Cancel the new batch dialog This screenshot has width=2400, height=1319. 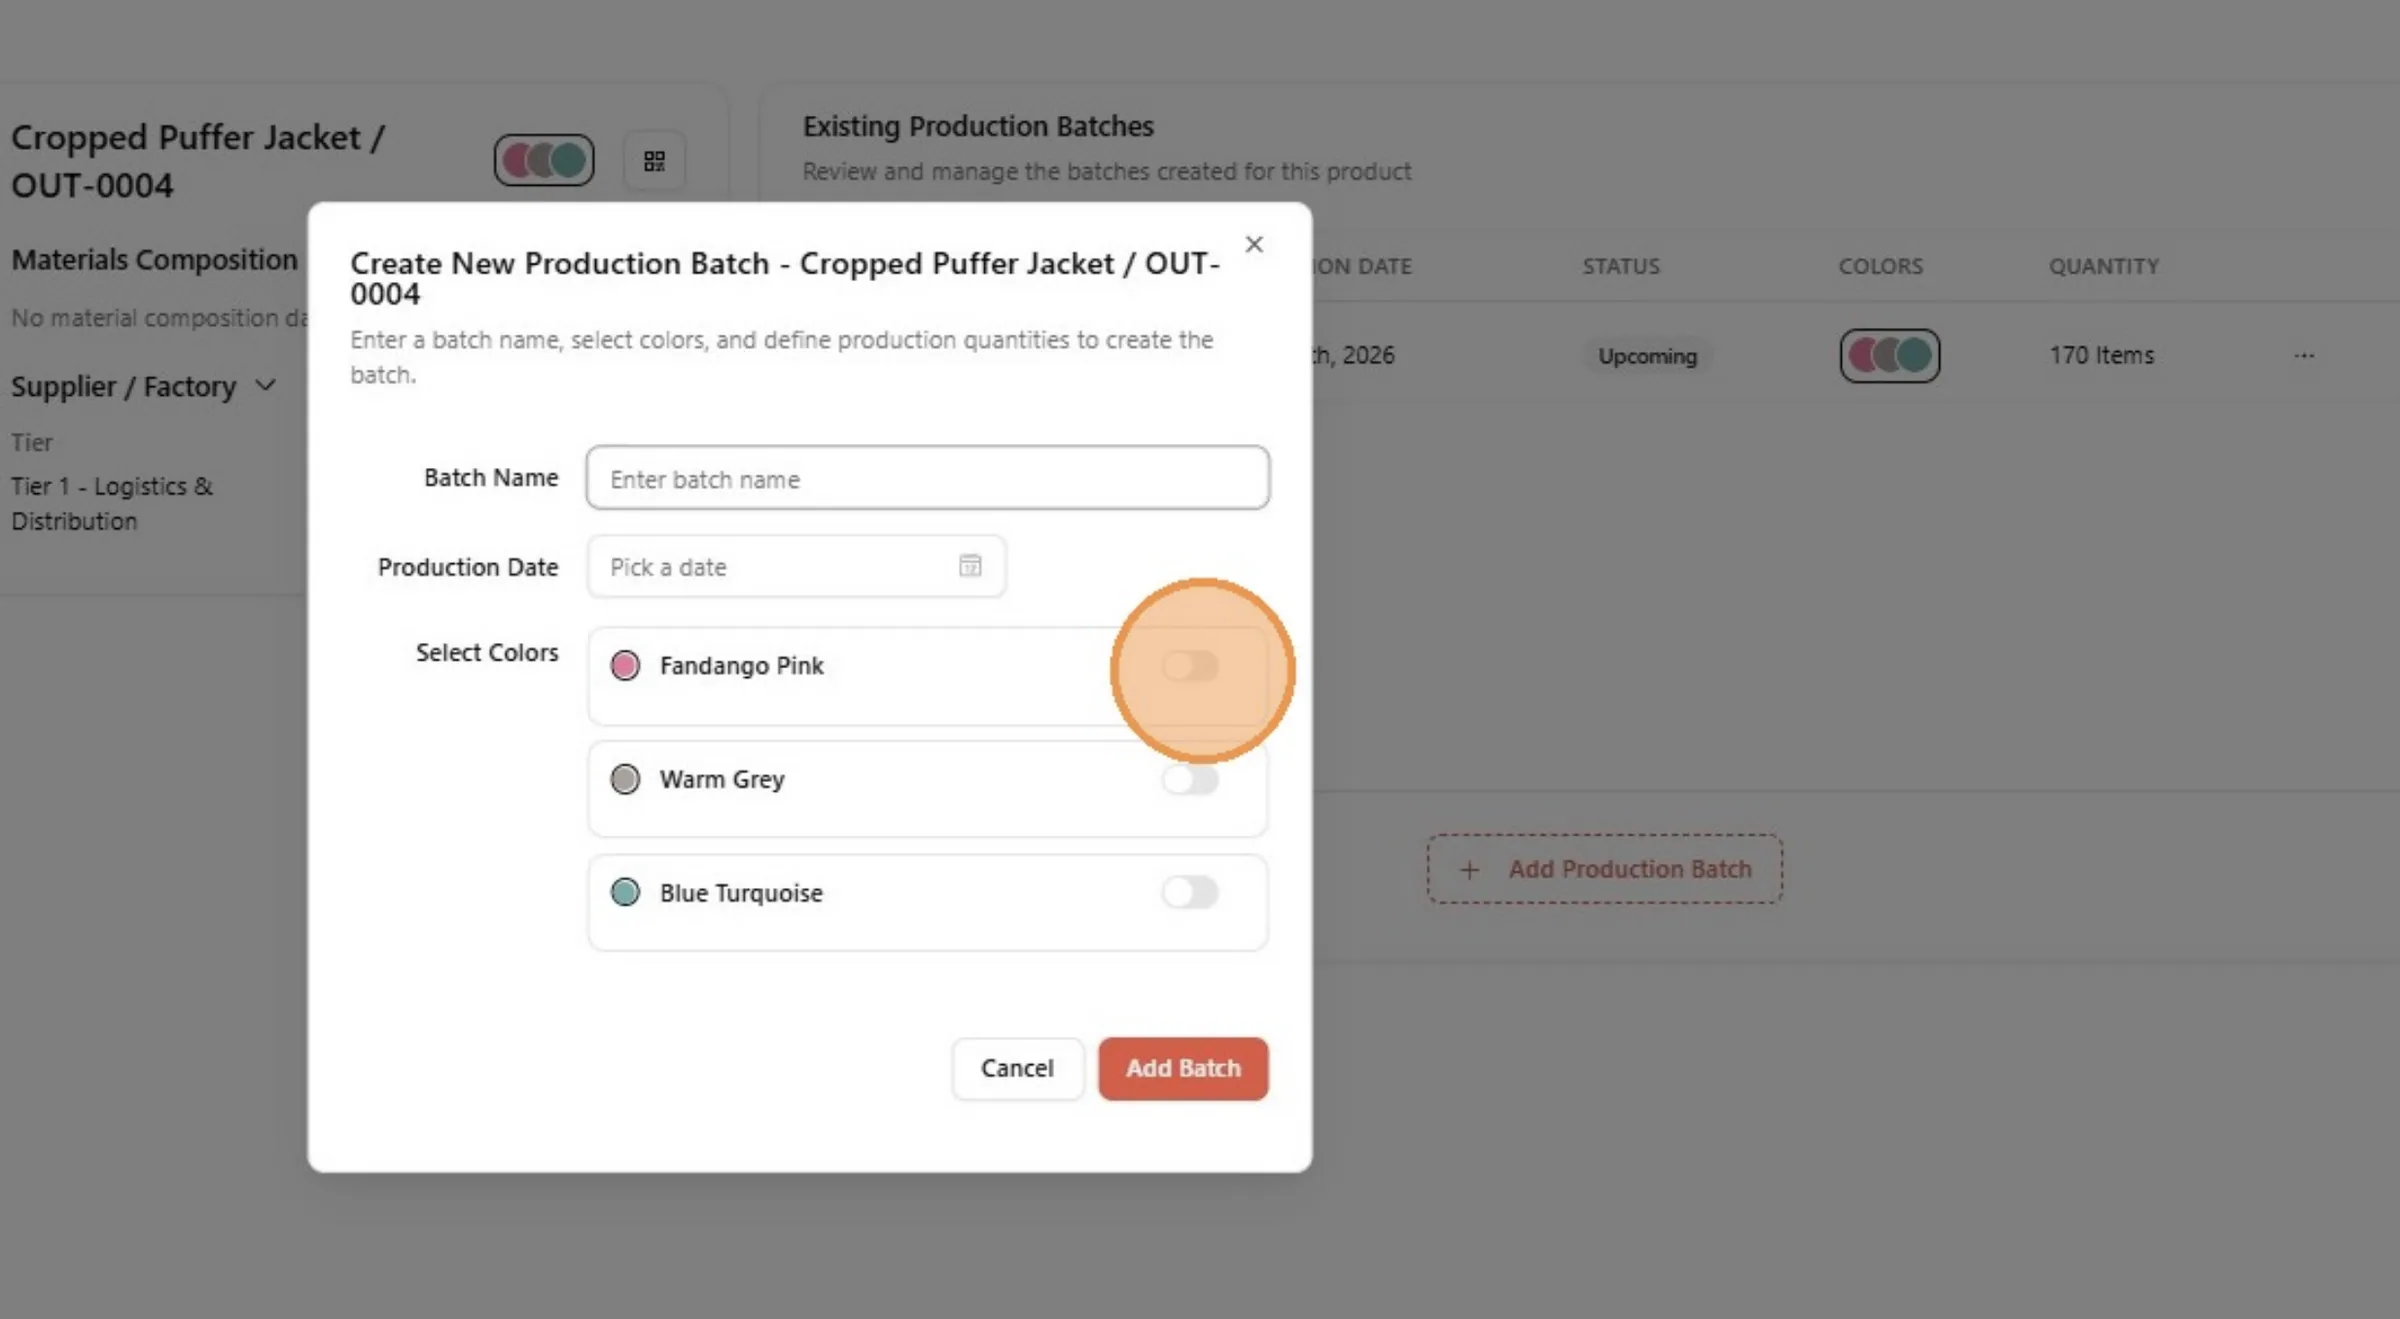point(1017,1069)
